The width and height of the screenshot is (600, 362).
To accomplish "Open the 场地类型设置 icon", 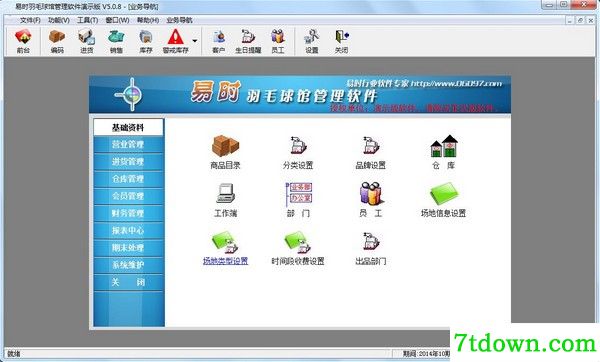I will tap(225, 242).
